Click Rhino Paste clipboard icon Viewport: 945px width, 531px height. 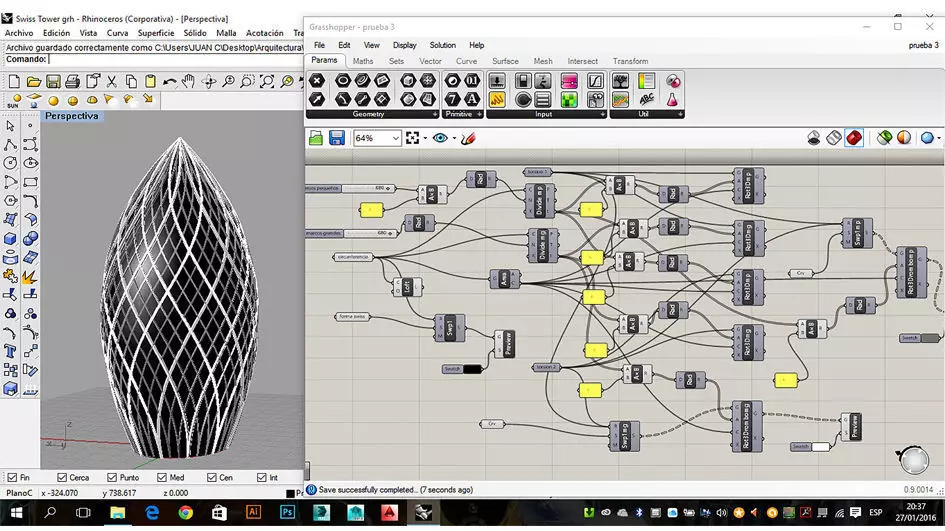tap(150, 81)
